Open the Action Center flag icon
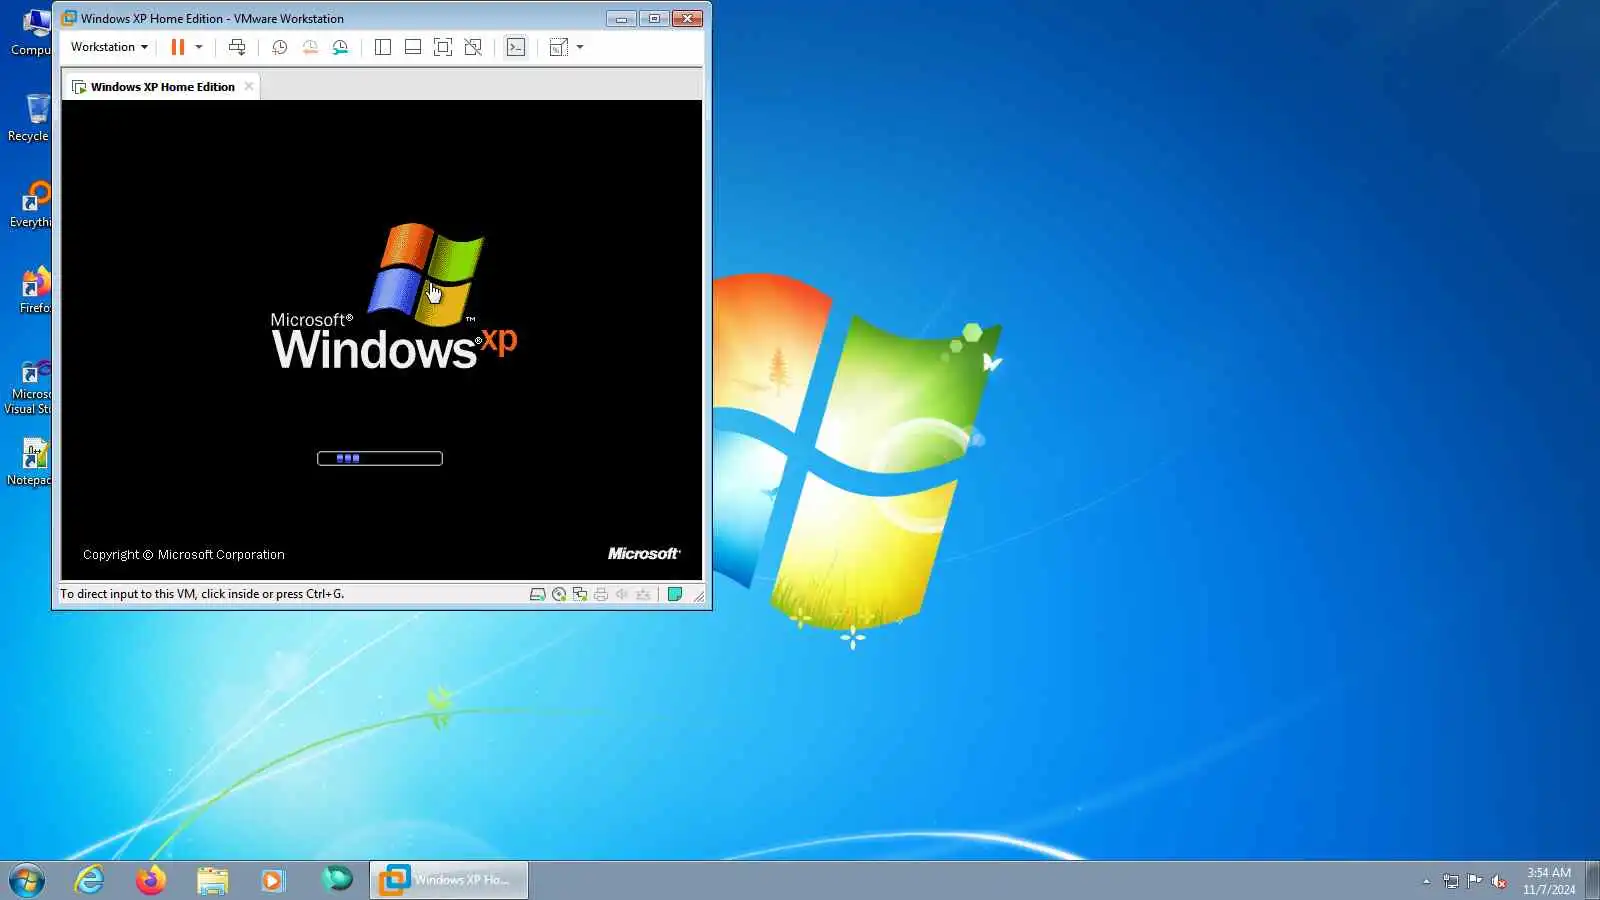This screenshot has height=900, width=1600. [x=1475, y=881]
